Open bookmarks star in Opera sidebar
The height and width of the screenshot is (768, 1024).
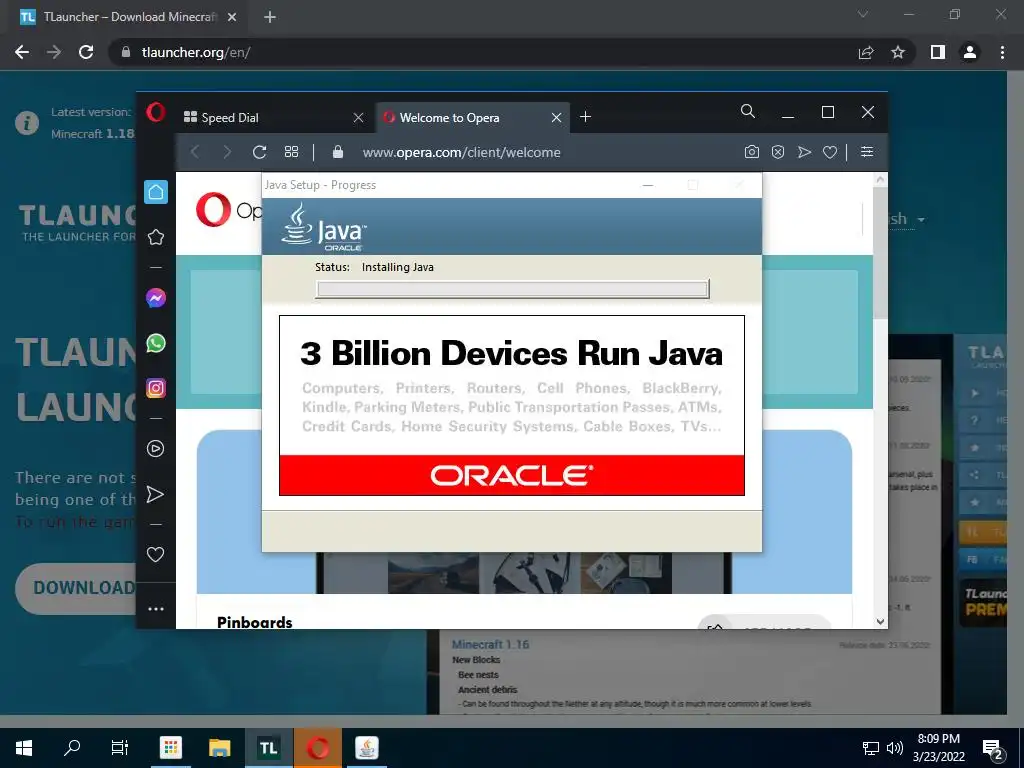[x=155, y=237]
